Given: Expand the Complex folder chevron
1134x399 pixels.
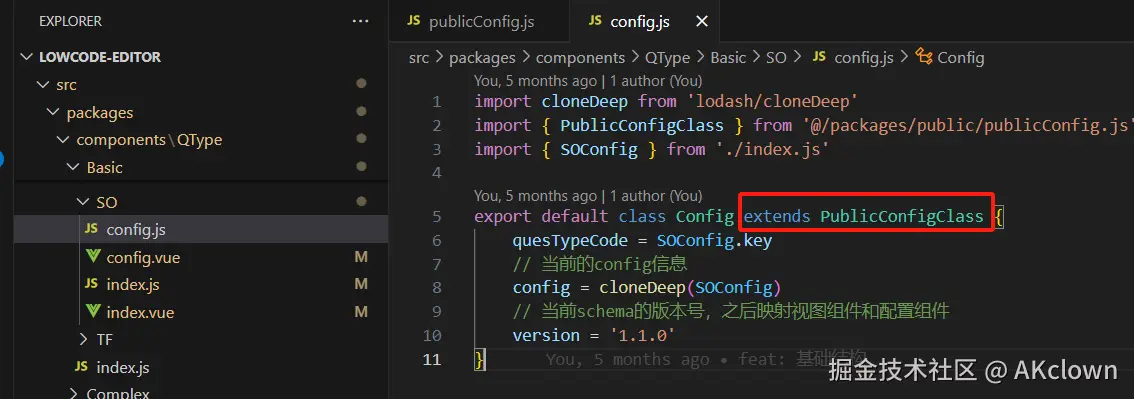Looking at the screenshot, I should [x=73, y=394].
